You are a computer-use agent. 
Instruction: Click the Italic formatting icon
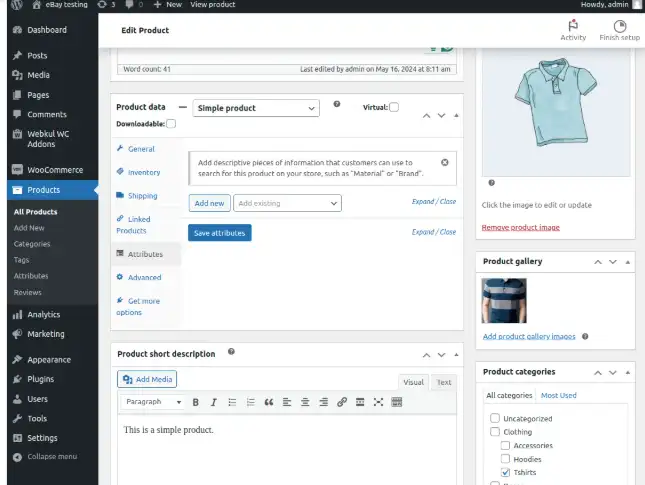click(214, 402)
